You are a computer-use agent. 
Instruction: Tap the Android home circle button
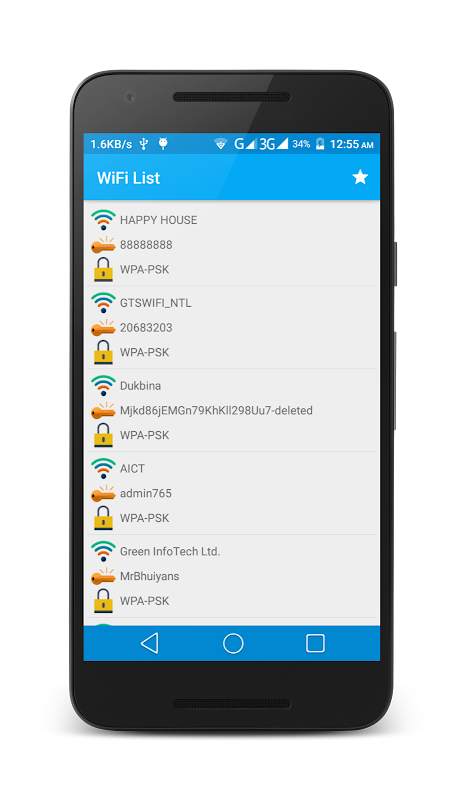coord(233,643)
